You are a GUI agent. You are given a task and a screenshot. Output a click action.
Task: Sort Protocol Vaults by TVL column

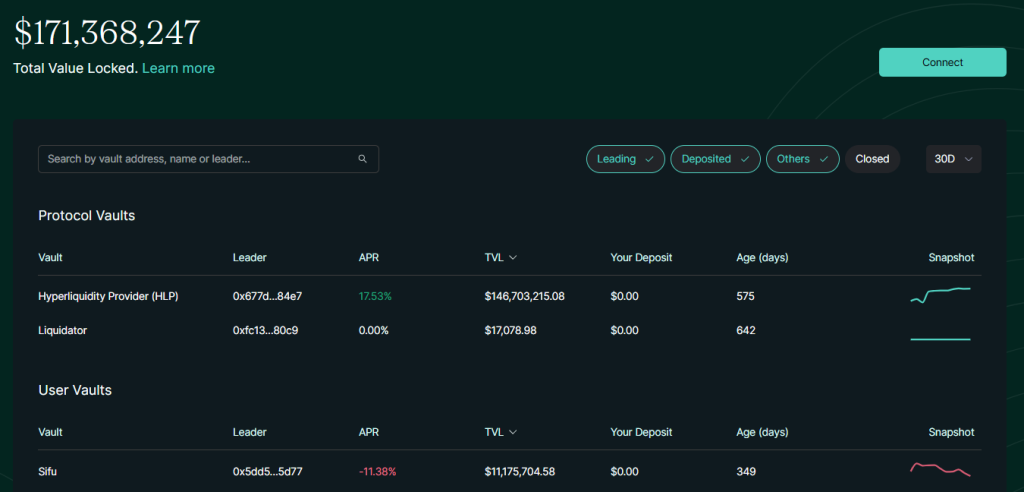(x=500, y=258)
